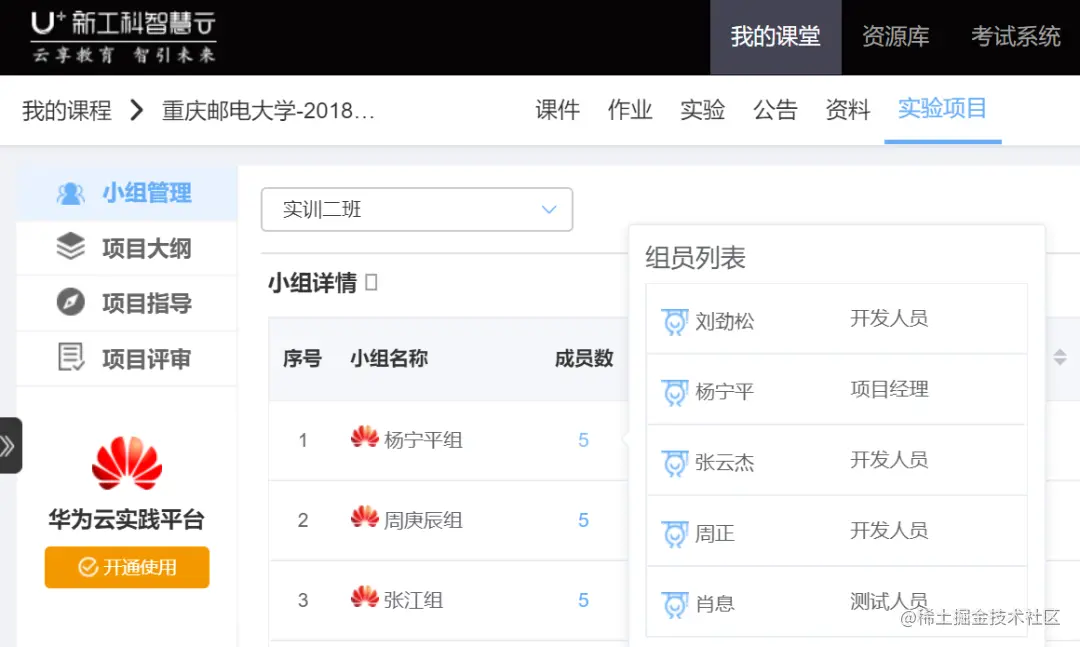Click the avatar icon of 肖息

(x=675, y=604)
